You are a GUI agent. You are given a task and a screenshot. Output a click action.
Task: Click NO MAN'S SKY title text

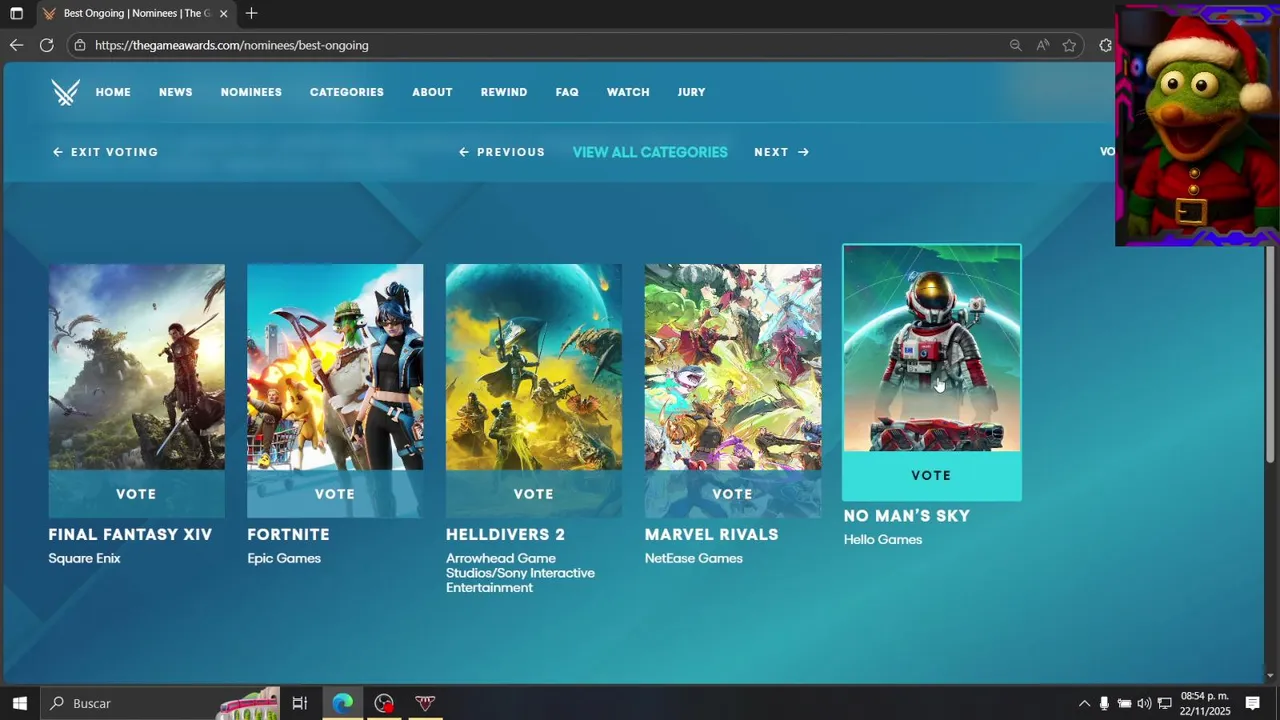click(907, 516)
